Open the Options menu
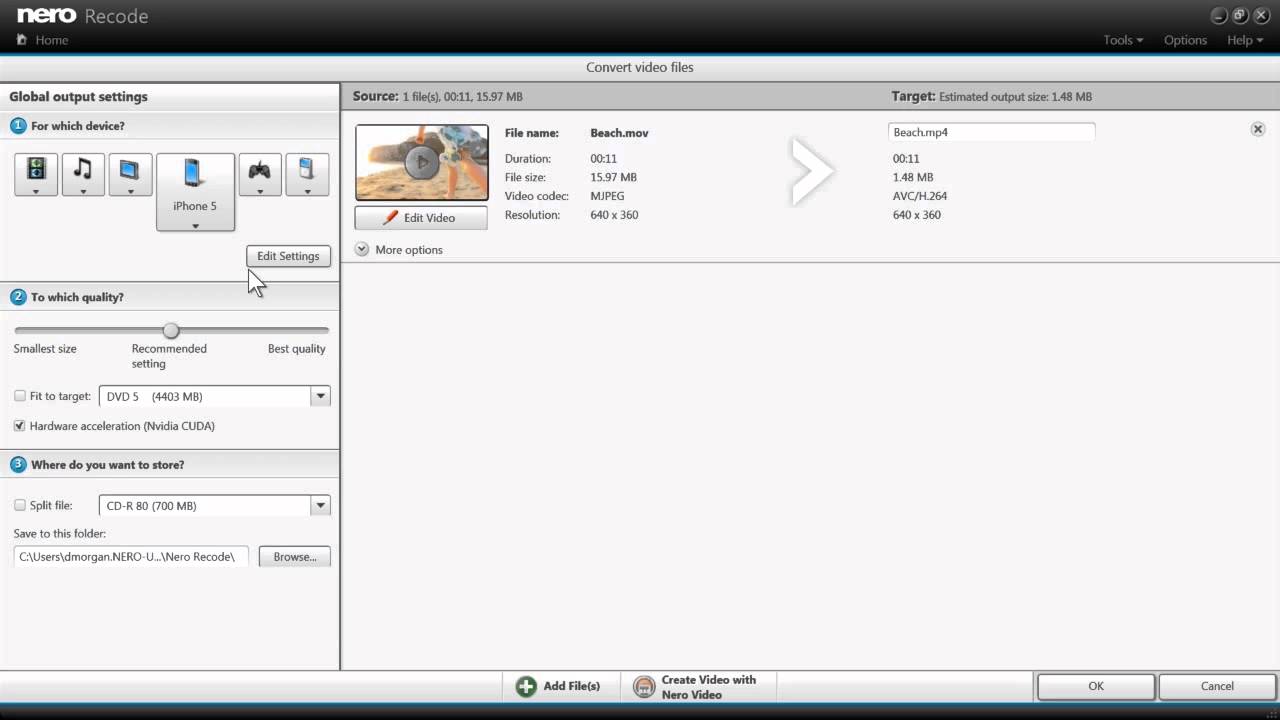1280x720 pixels. point(1185,40)
